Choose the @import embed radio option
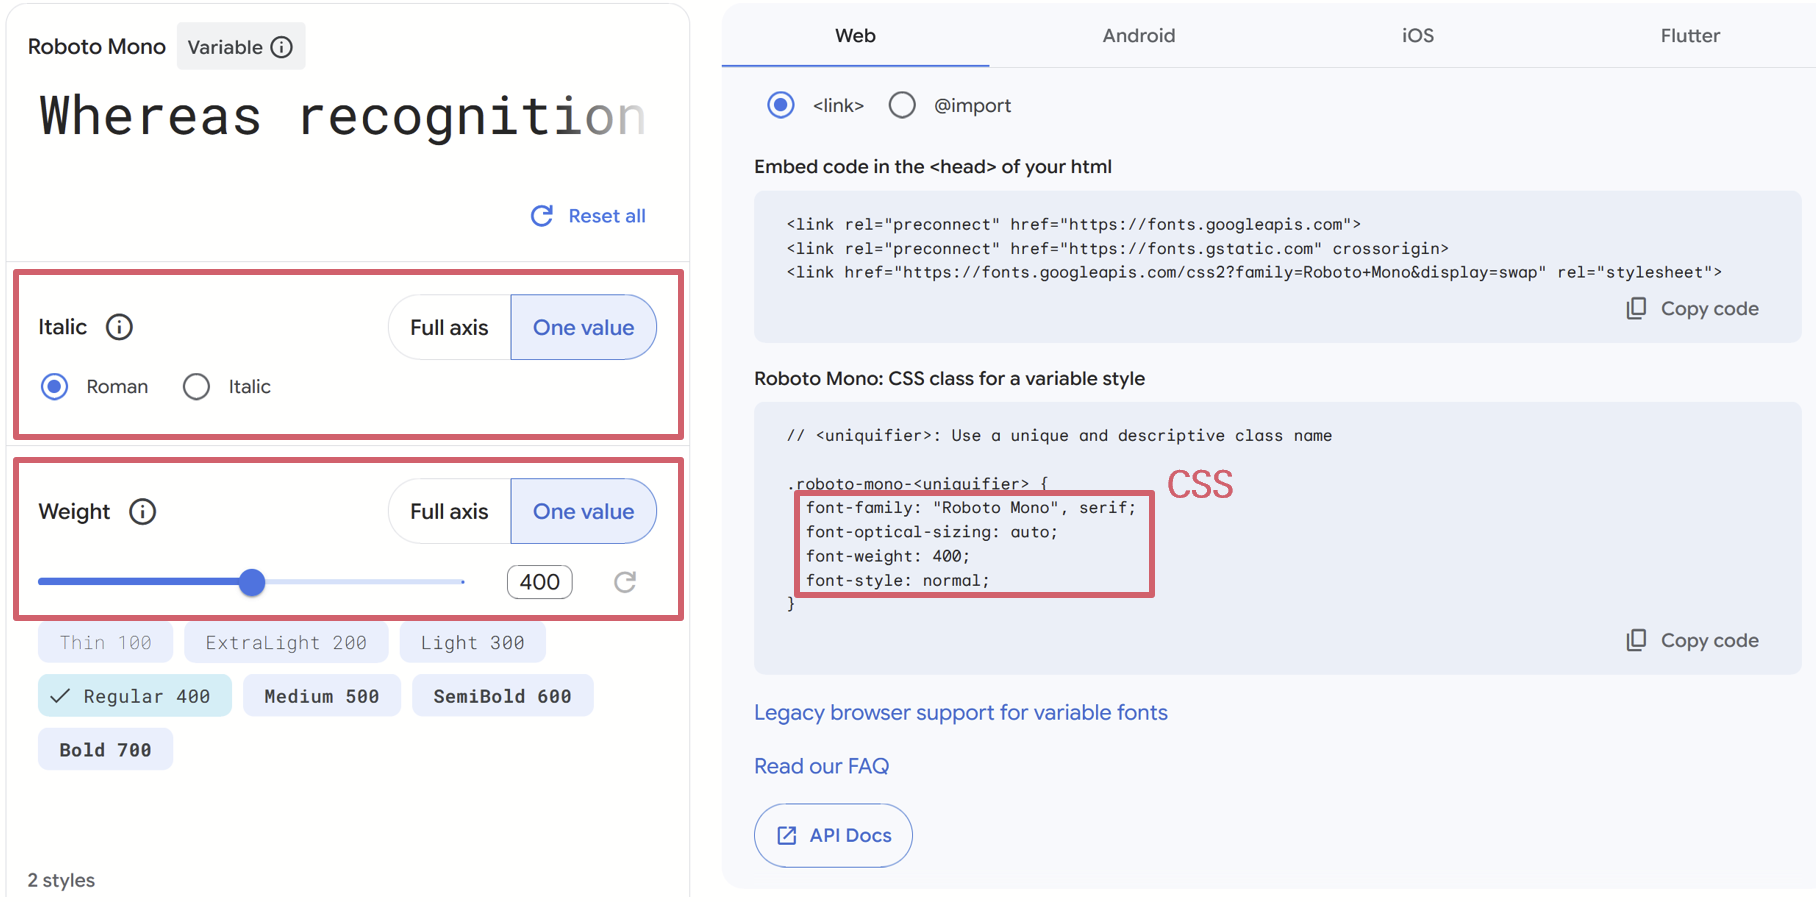The width and height of the screenshot is (1816, 902). pos(902,105)
